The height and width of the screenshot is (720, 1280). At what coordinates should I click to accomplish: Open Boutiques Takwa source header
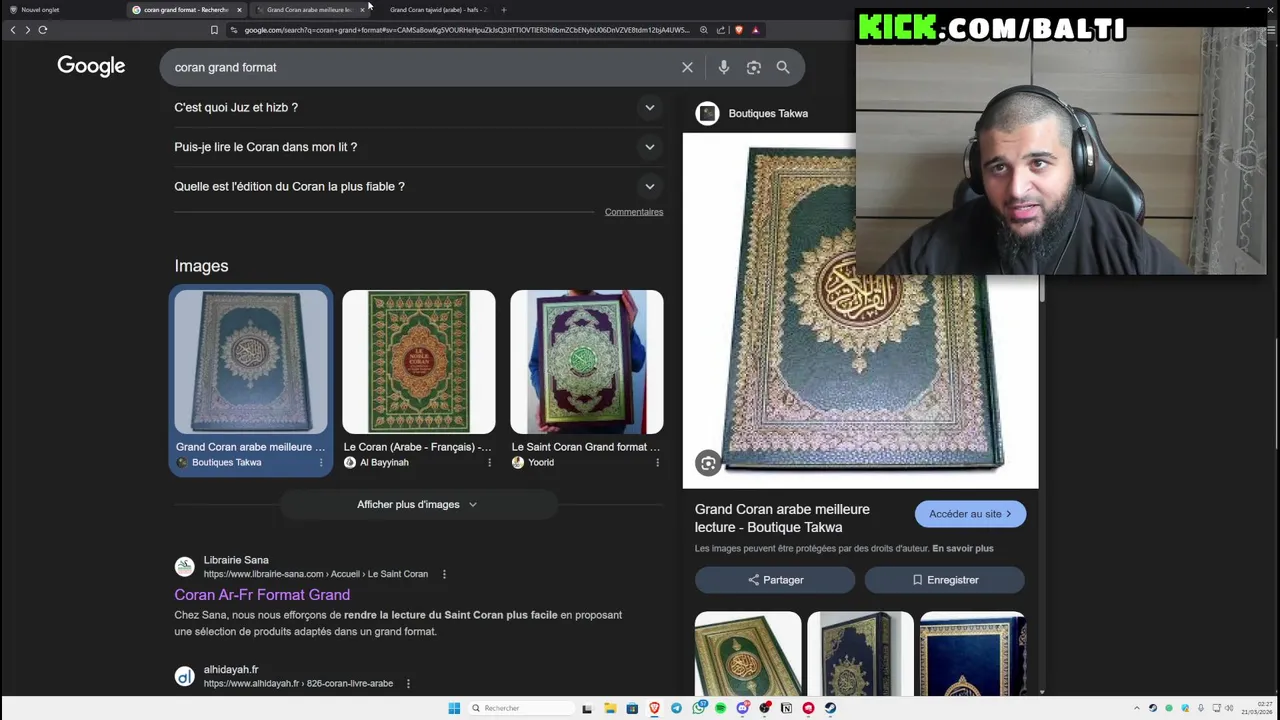pos(752,113)
